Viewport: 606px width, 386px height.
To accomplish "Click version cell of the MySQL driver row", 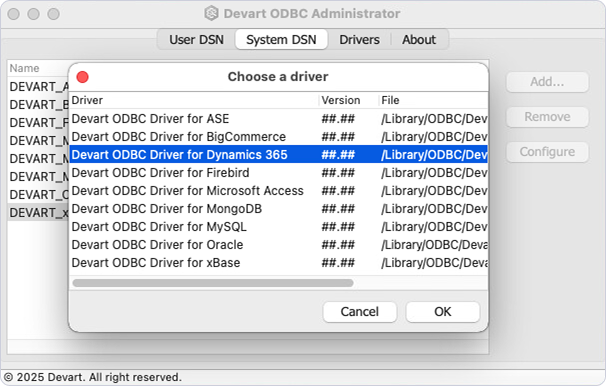I will (338, 227).
